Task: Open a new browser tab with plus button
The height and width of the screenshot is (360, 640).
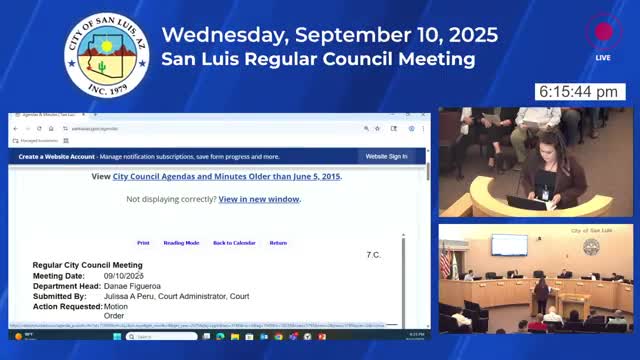Action: click(95, 115)
